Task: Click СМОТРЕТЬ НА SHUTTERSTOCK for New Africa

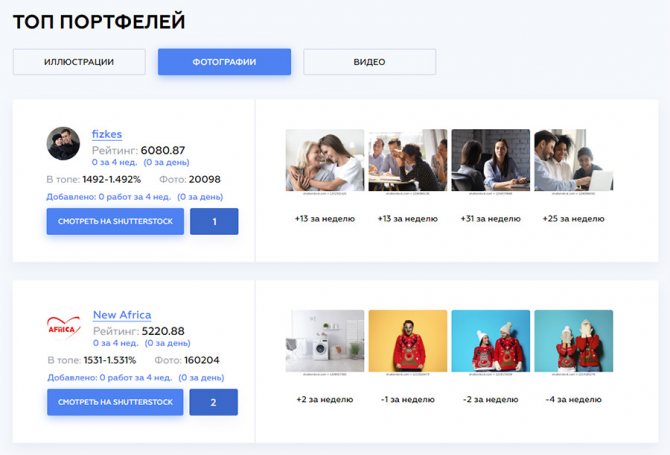Action: tap(115, 402)
